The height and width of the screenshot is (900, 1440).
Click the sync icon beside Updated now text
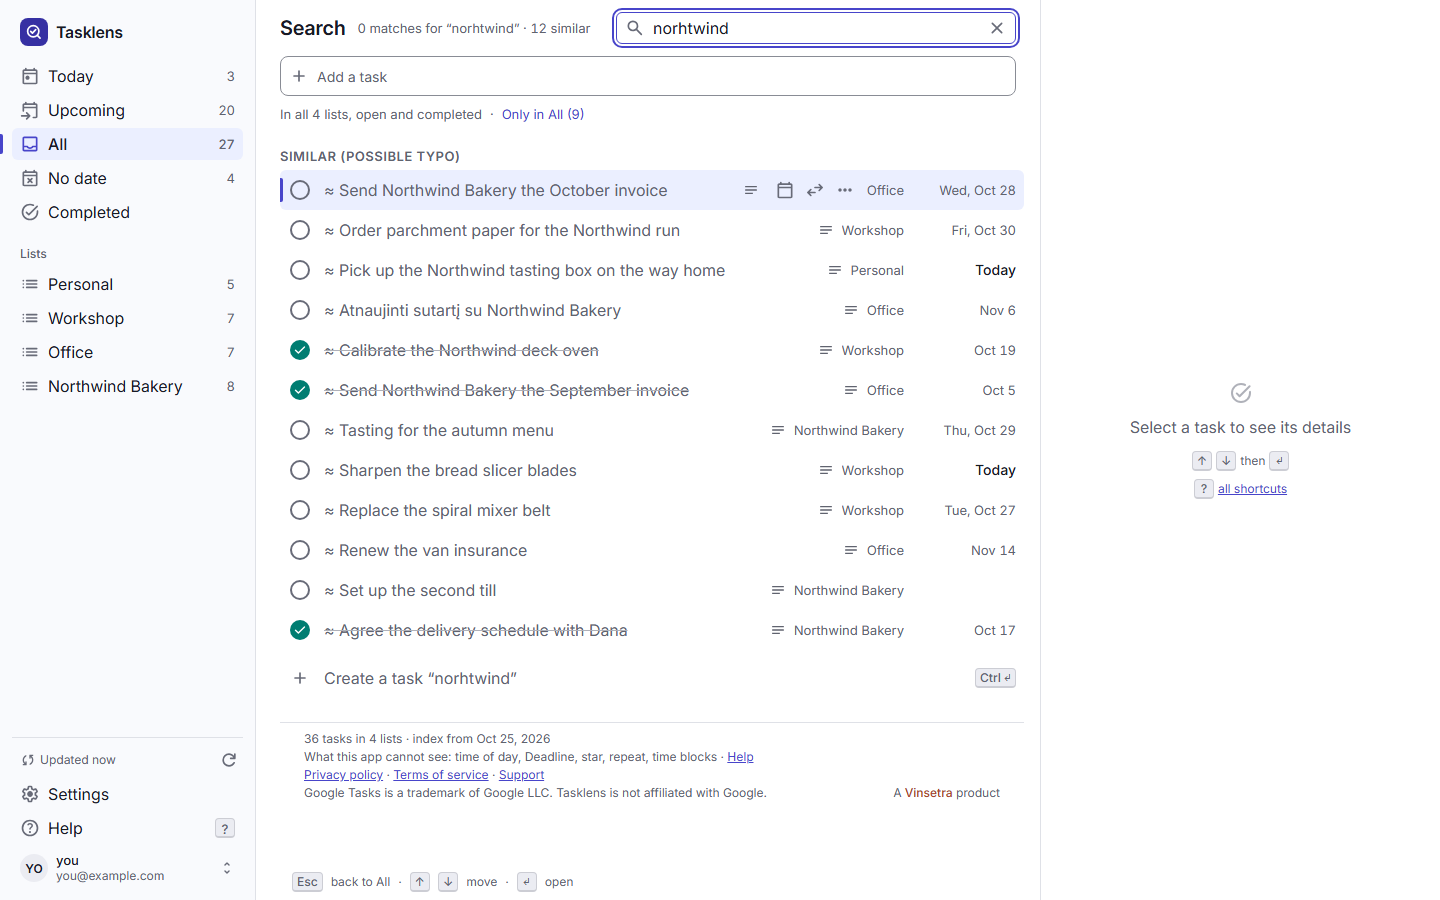(x=28, y=760)
